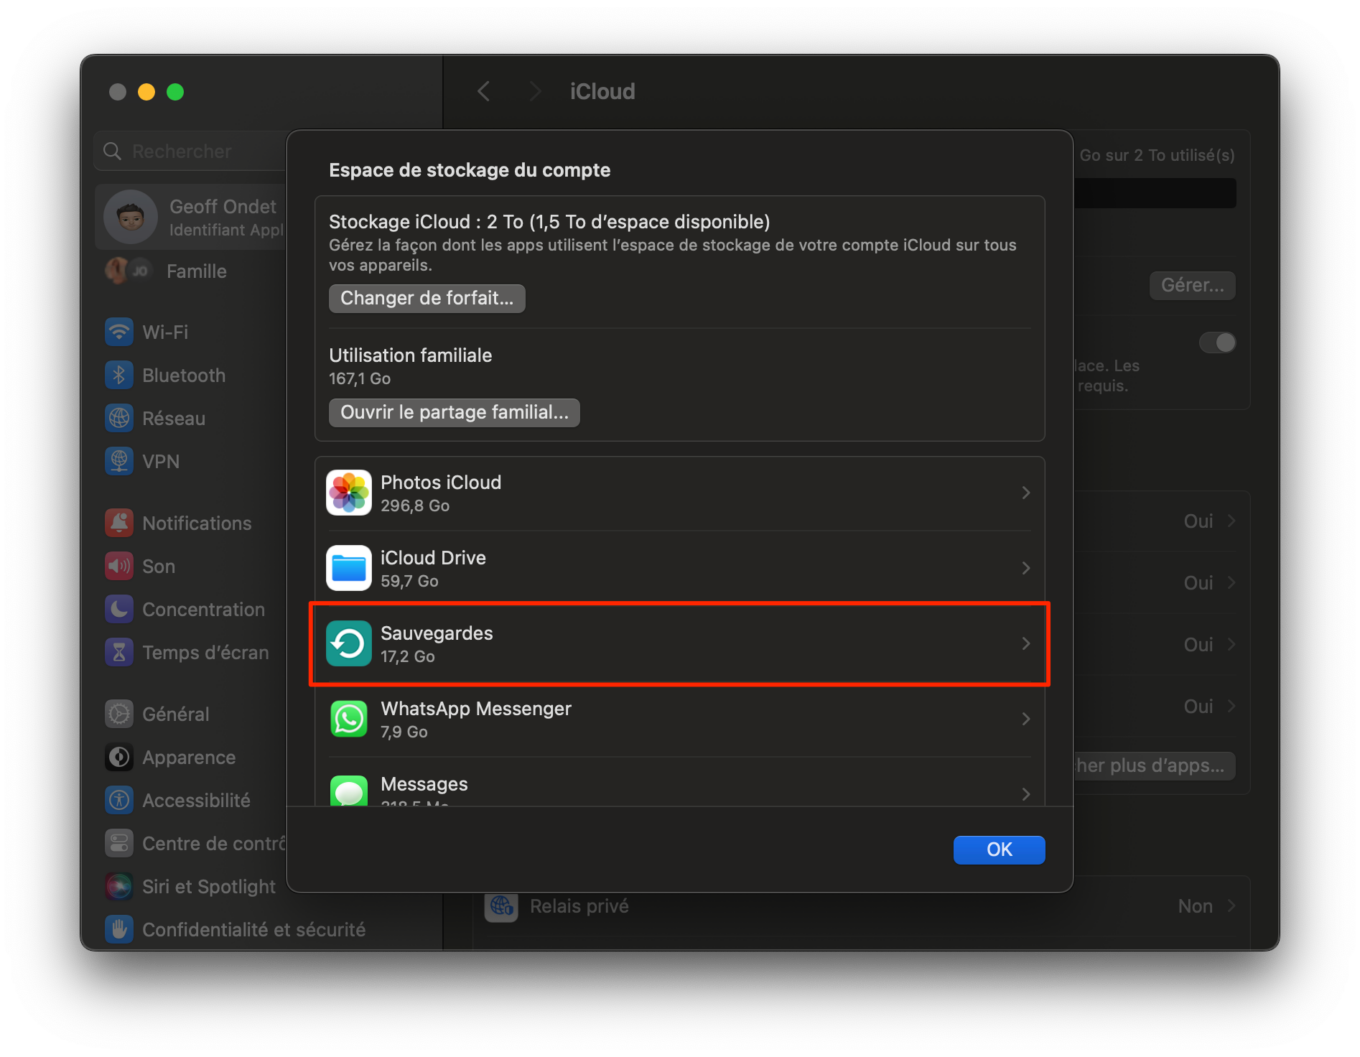The width and height of the screenshot is (1360, 1057).
Task: Click Espace de stockage du compte title
Action: [x=470, y=170]
